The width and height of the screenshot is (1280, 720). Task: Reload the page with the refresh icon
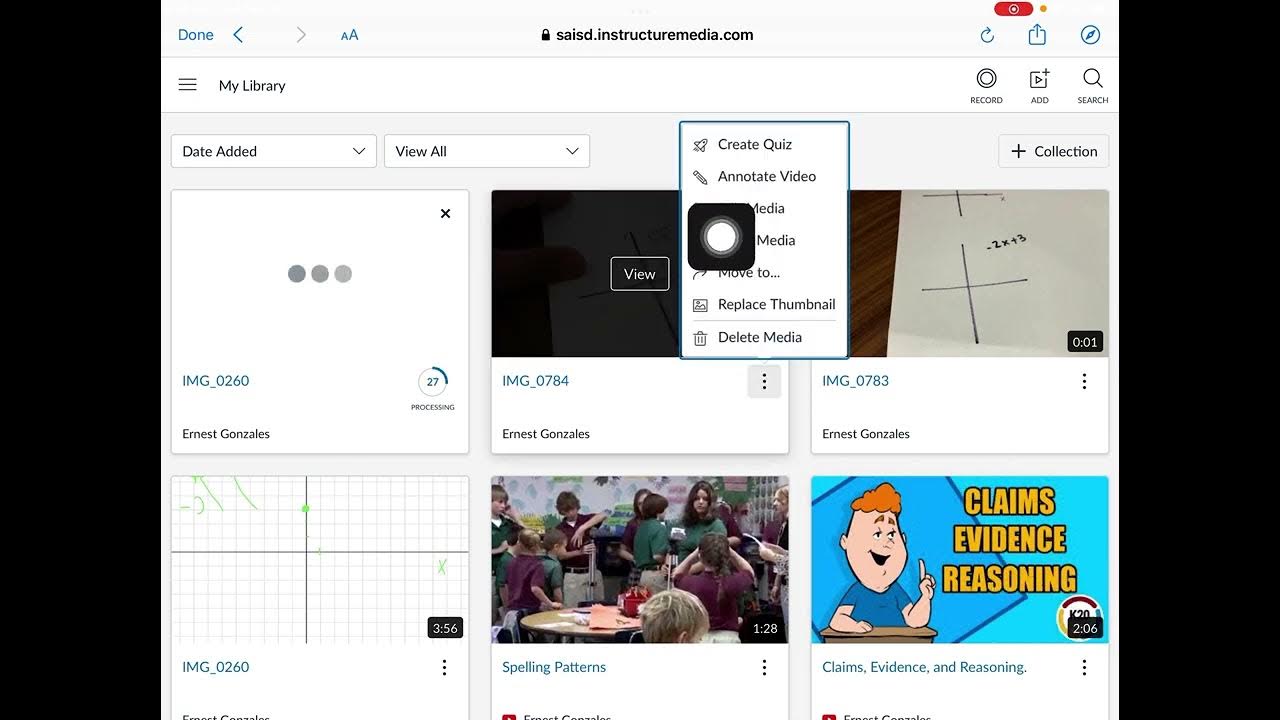point(987,35)
